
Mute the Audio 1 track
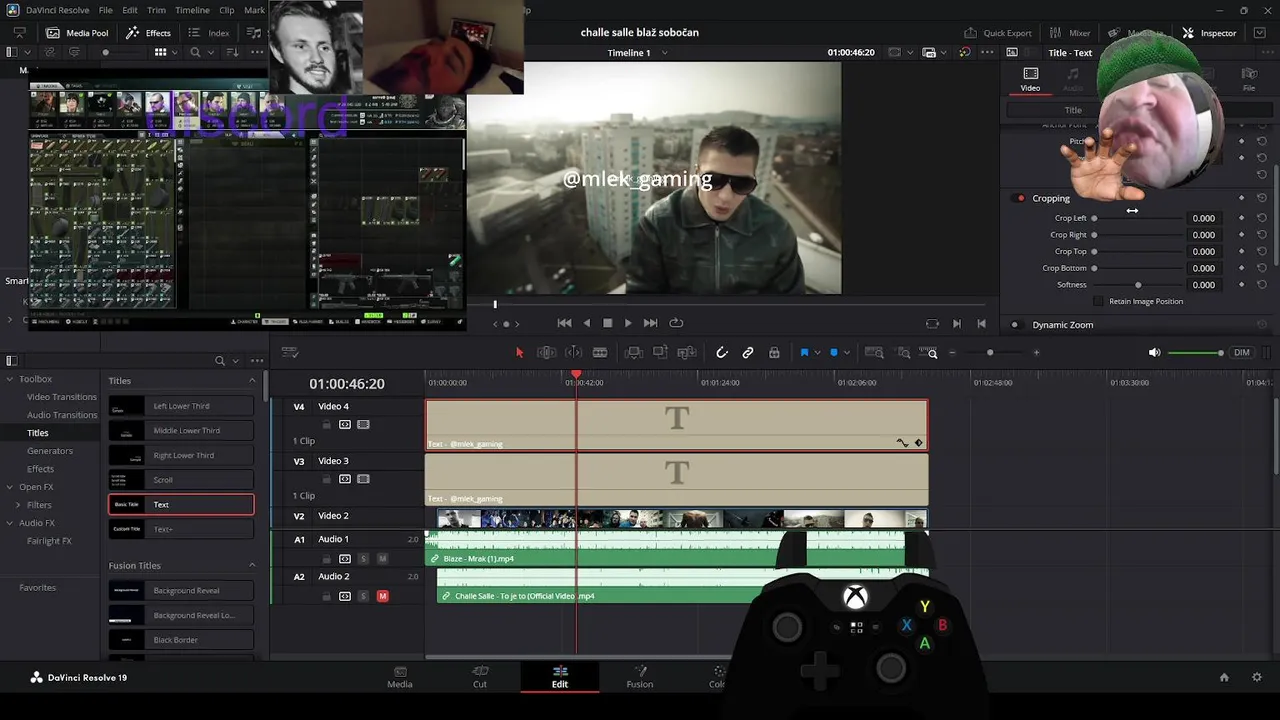382,558
